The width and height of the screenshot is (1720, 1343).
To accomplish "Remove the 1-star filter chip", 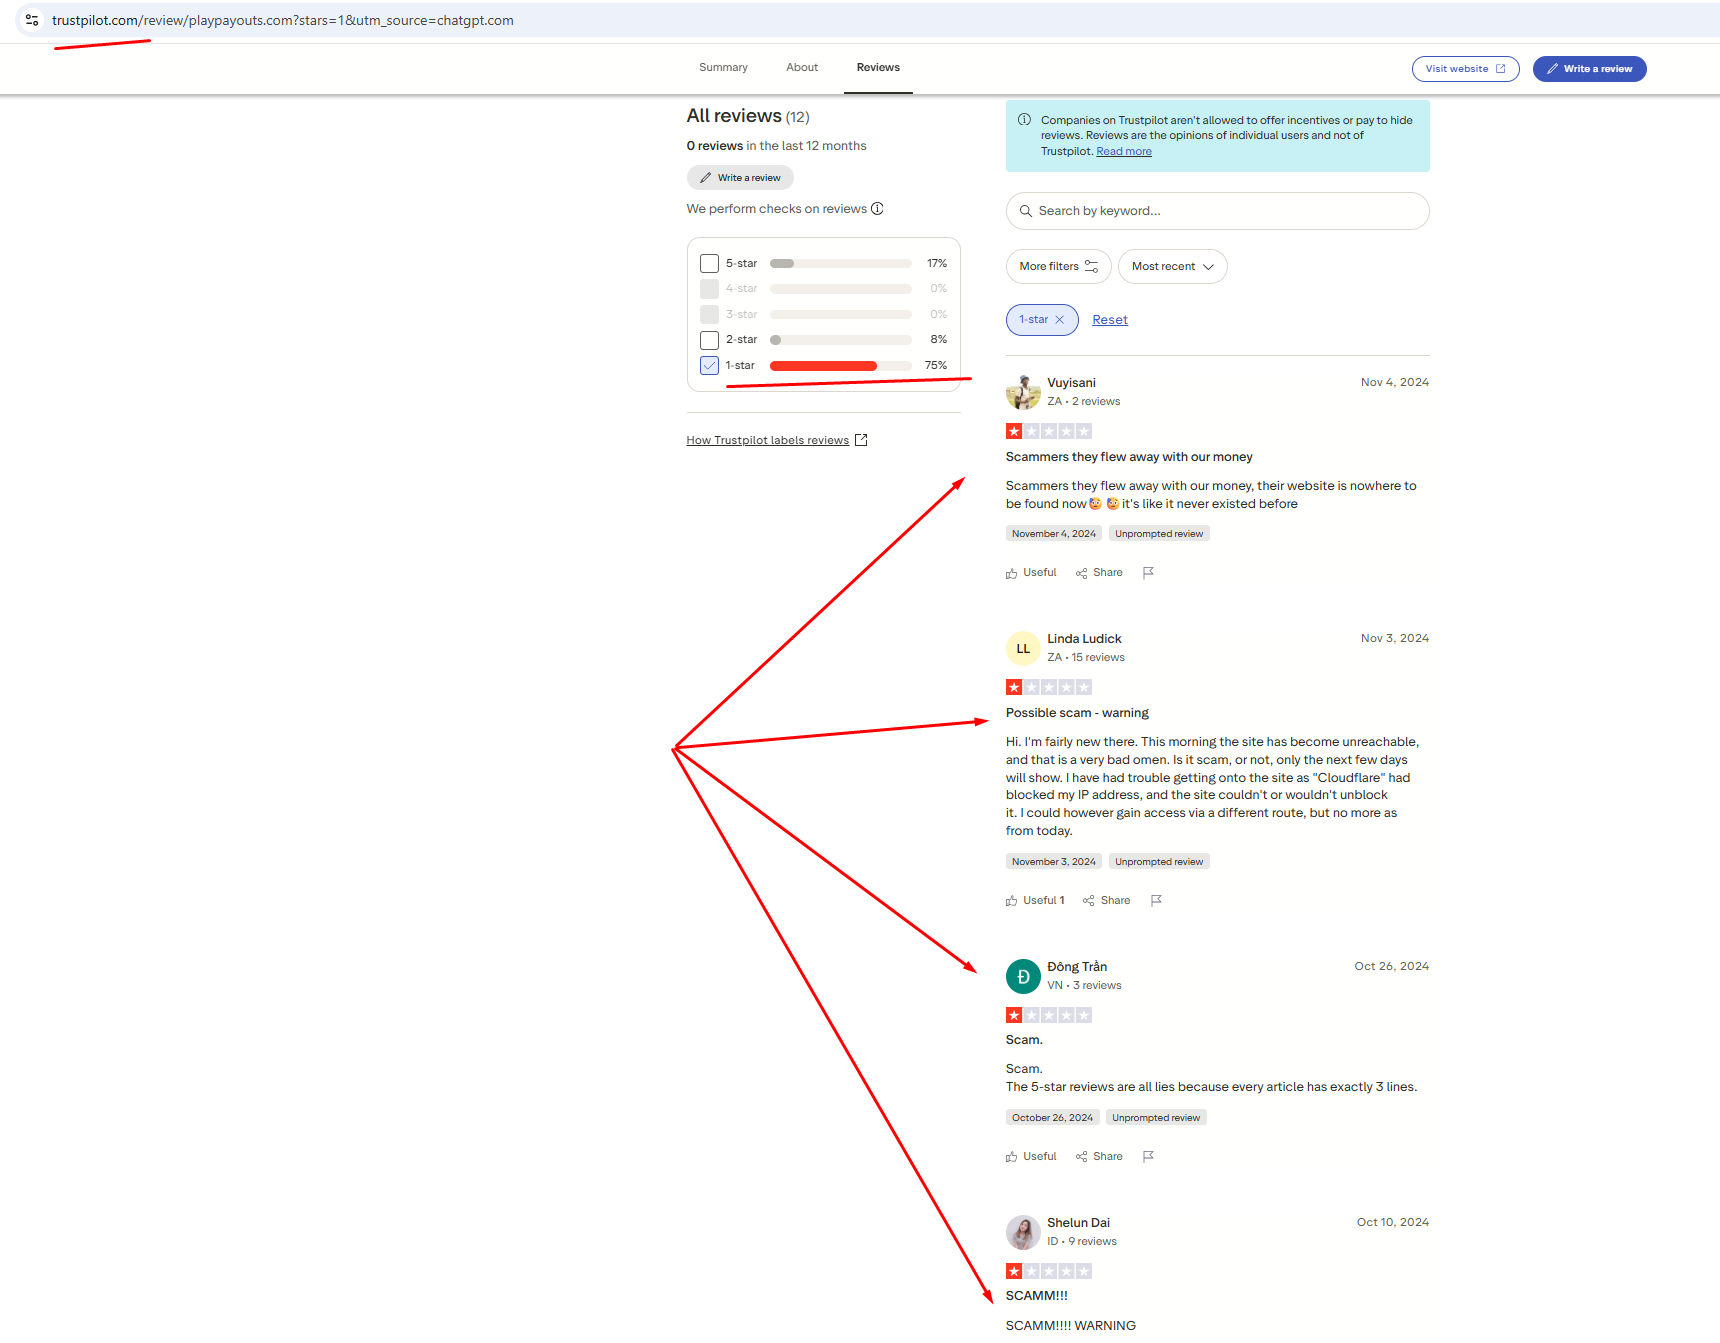I will click(1060, 320).
